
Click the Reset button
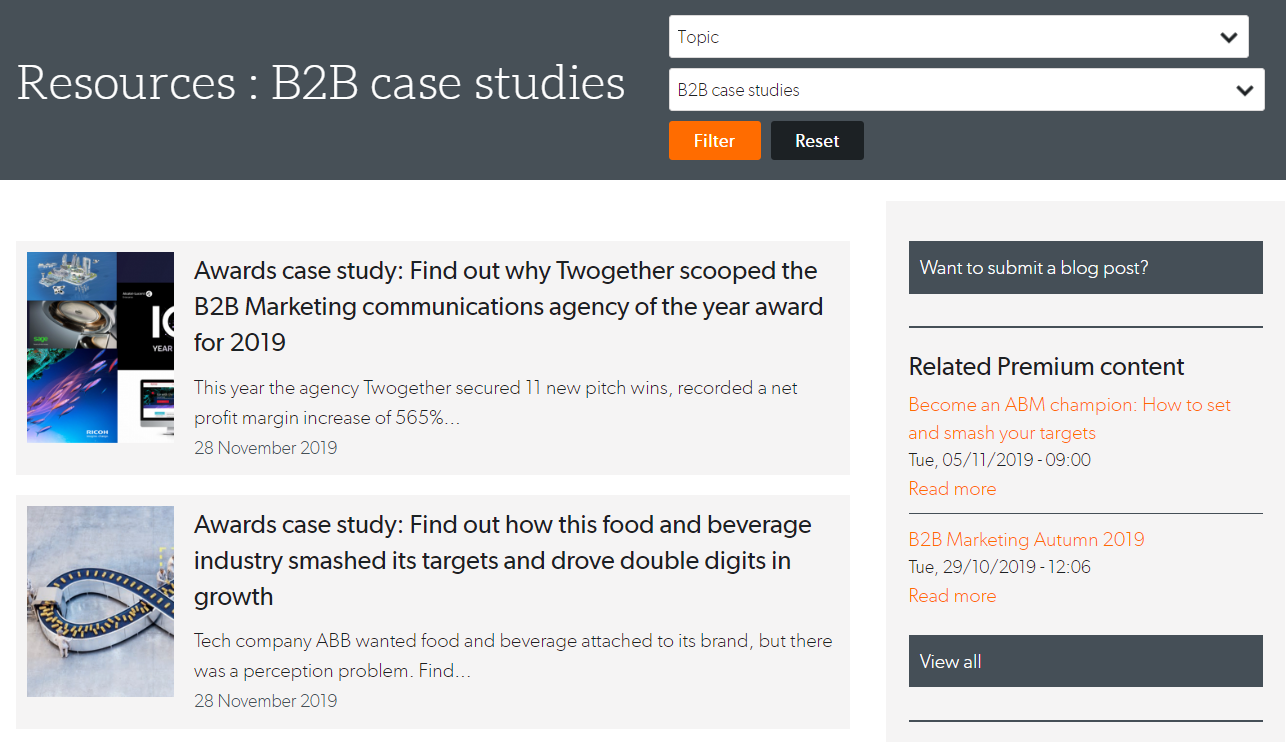click(x=817, y=141)
